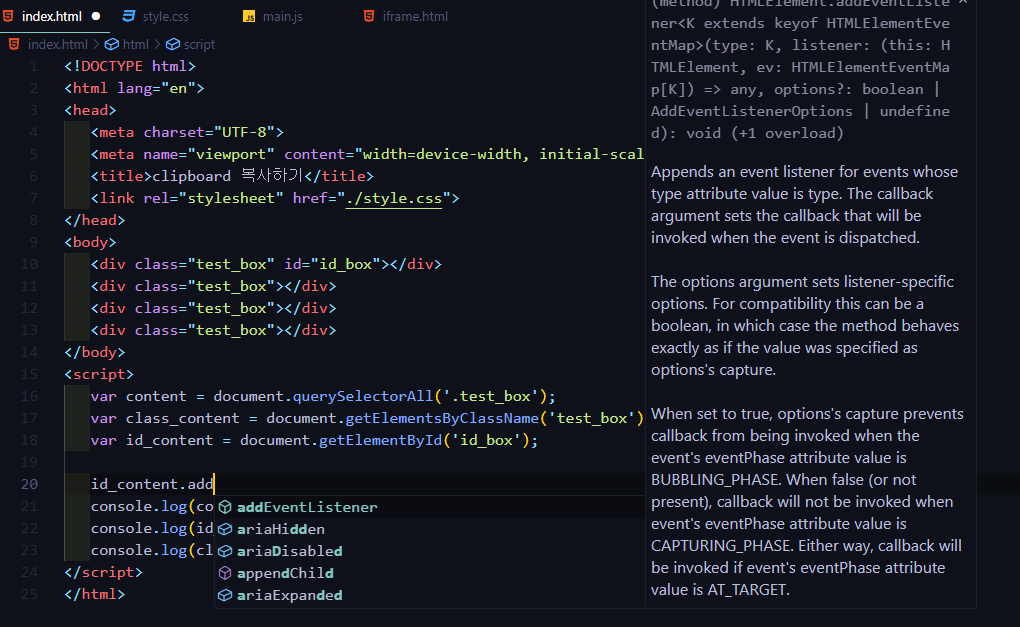Viewport: 1020px width, 627px height.
Task: Click the 'options argument sets' documentation paragraph
Action: click(x=805, y=325)
